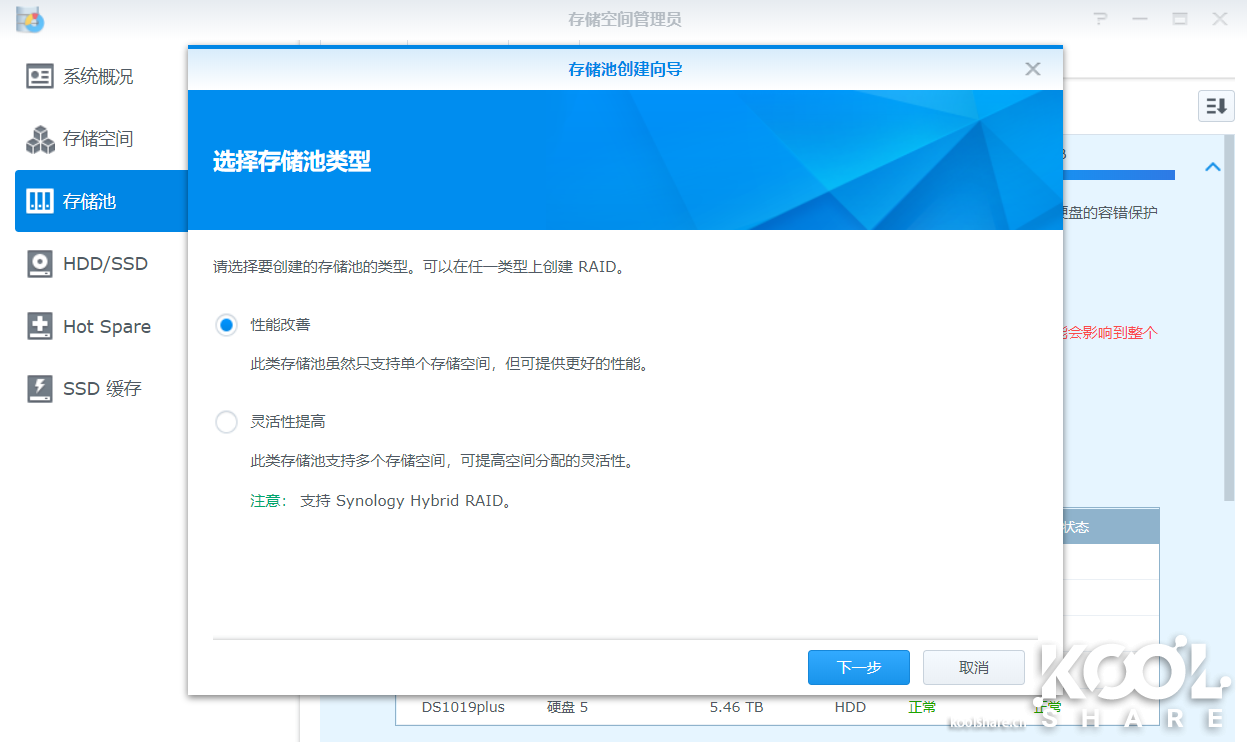Go to Hot Spare section
Image resolution: width=1247 pixels, height=742 pixels.
point(106,326)
